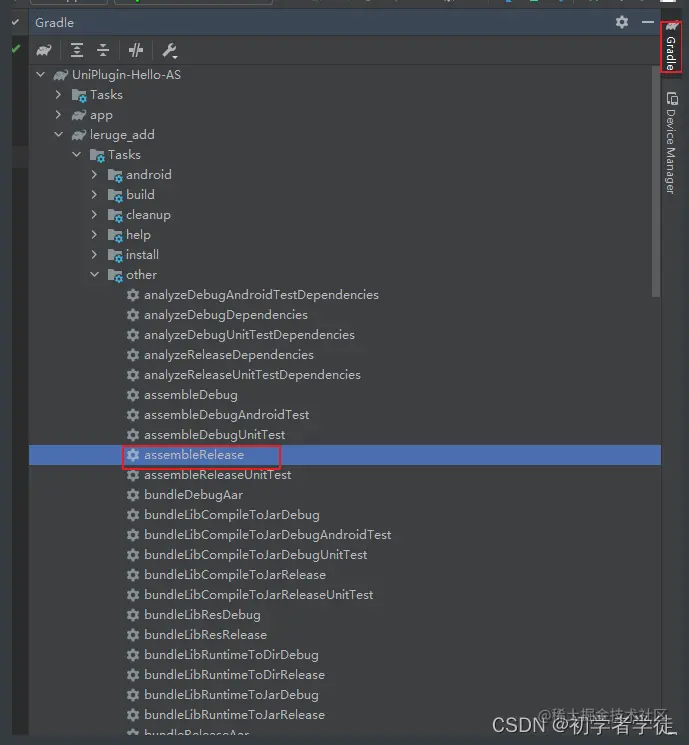Select bundleLibRuntimeToDirDebug task

(x=231, y=655)
